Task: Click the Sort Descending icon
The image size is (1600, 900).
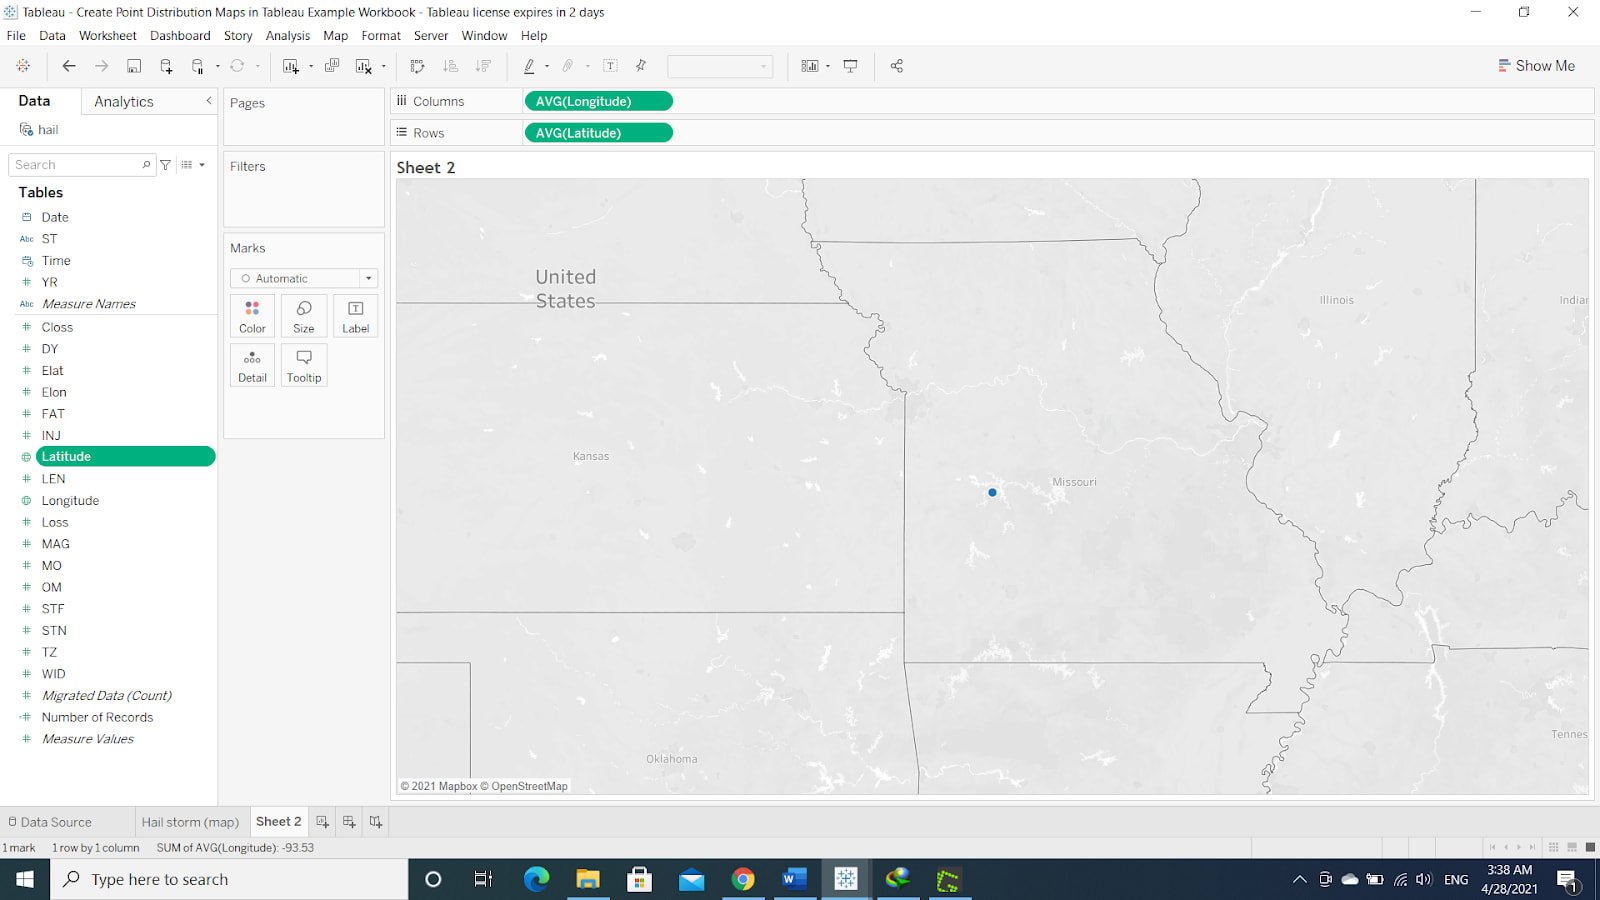Action: click(483, 66)
